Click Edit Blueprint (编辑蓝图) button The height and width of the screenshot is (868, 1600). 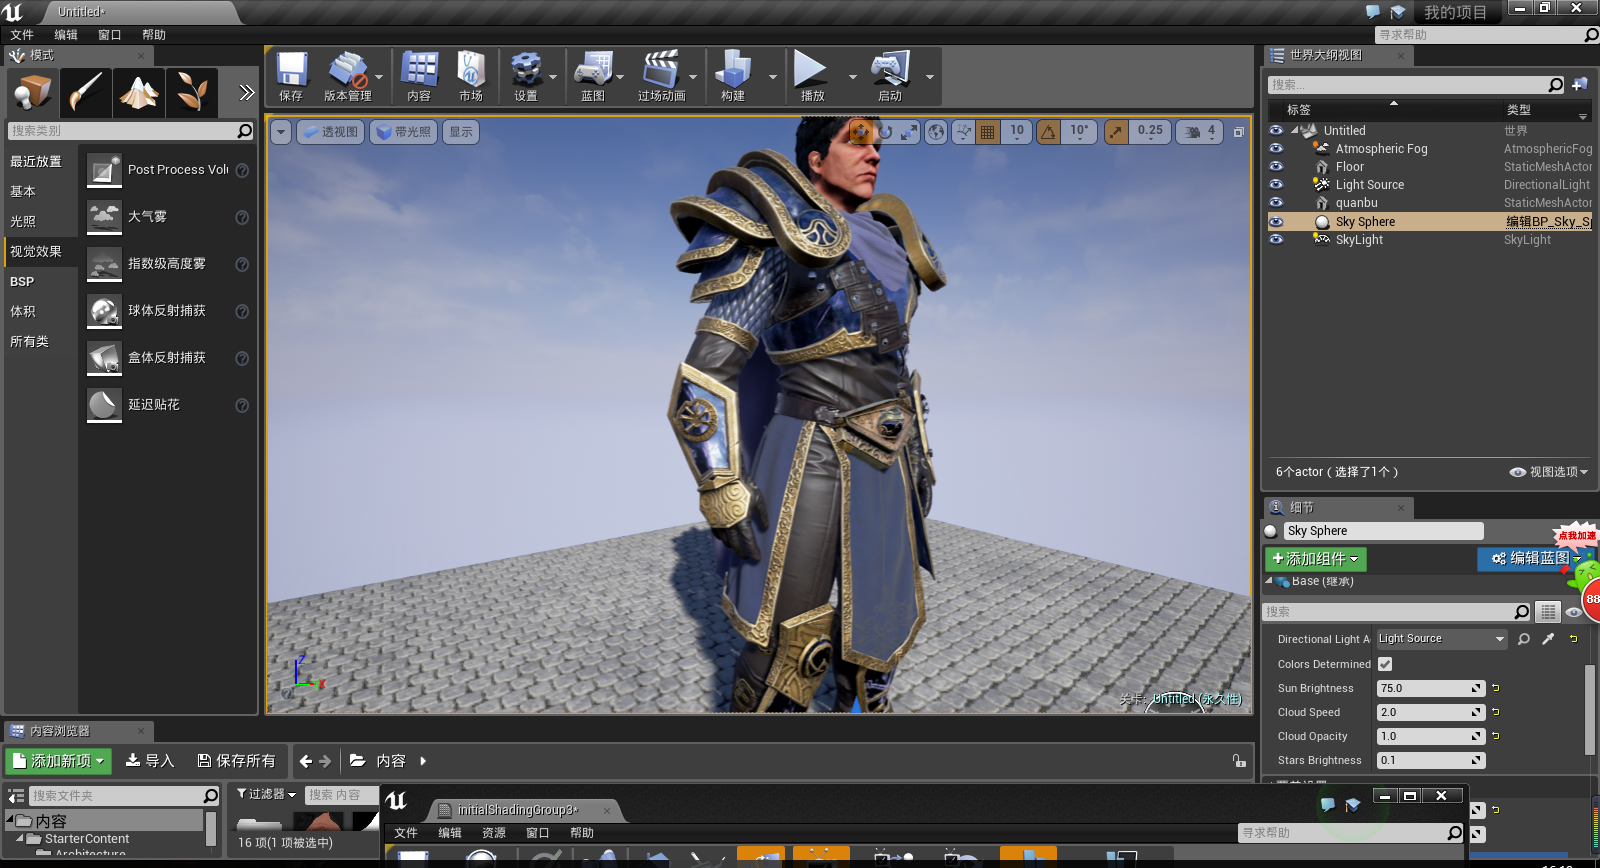click(x=1535, y=559)
